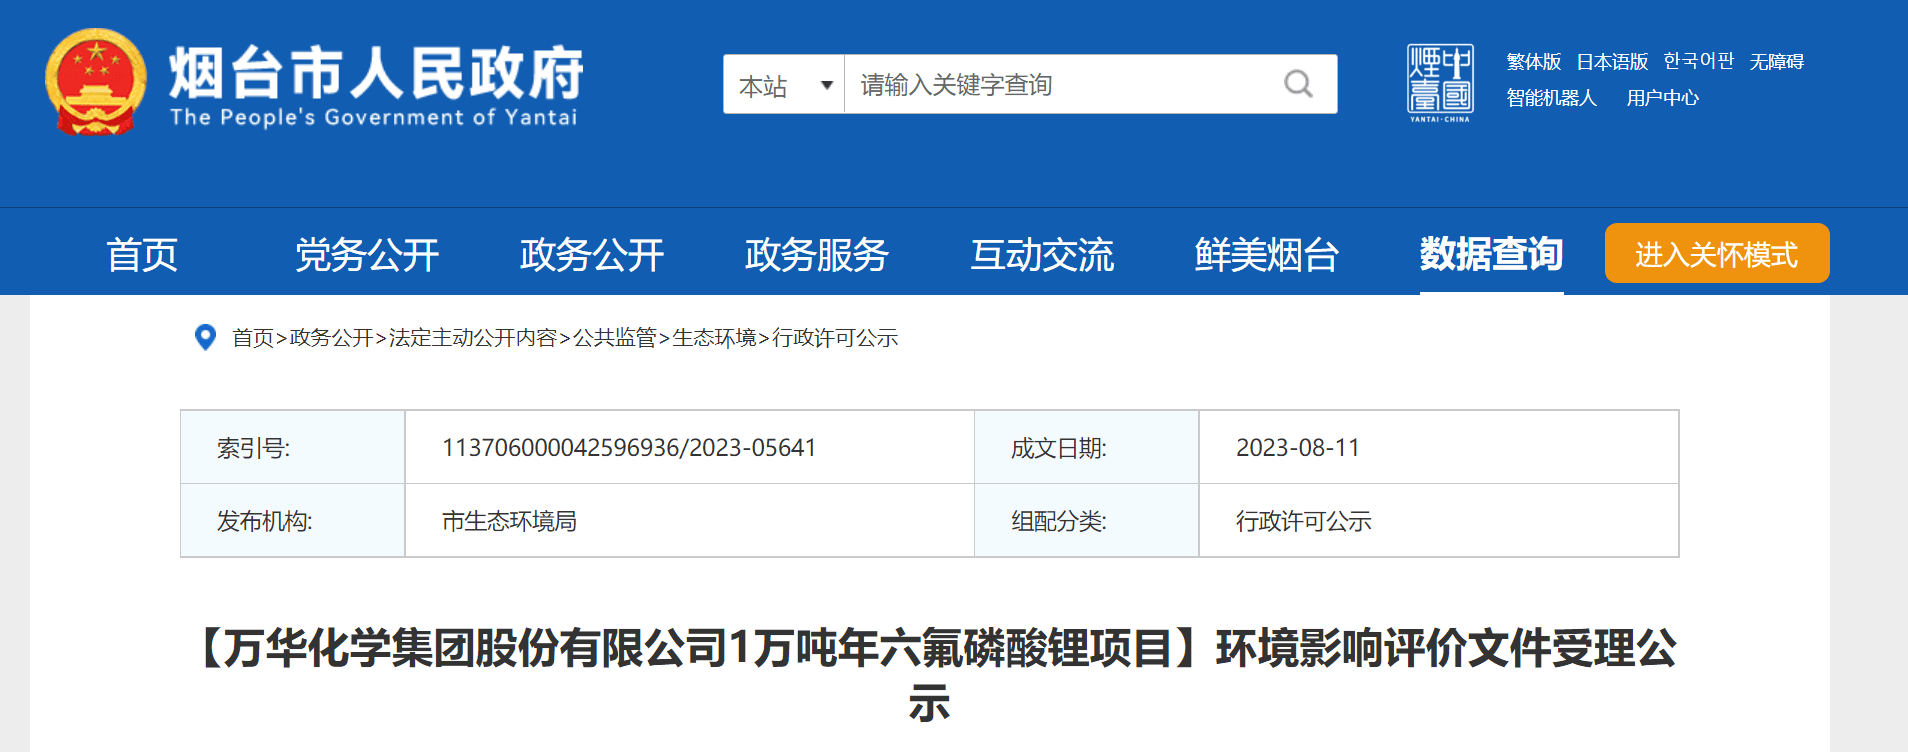Click the search magnifier icon
Screen dimensions: 1908x752
1298,84
